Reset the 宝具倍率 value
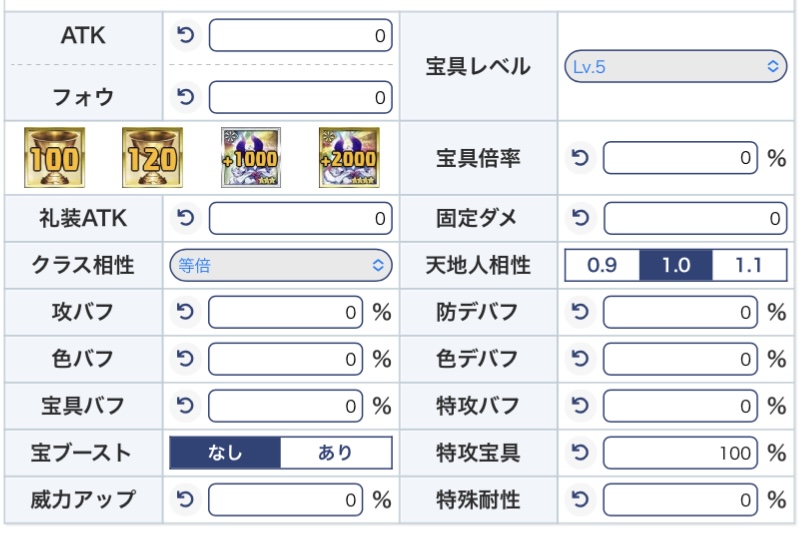 580,157
